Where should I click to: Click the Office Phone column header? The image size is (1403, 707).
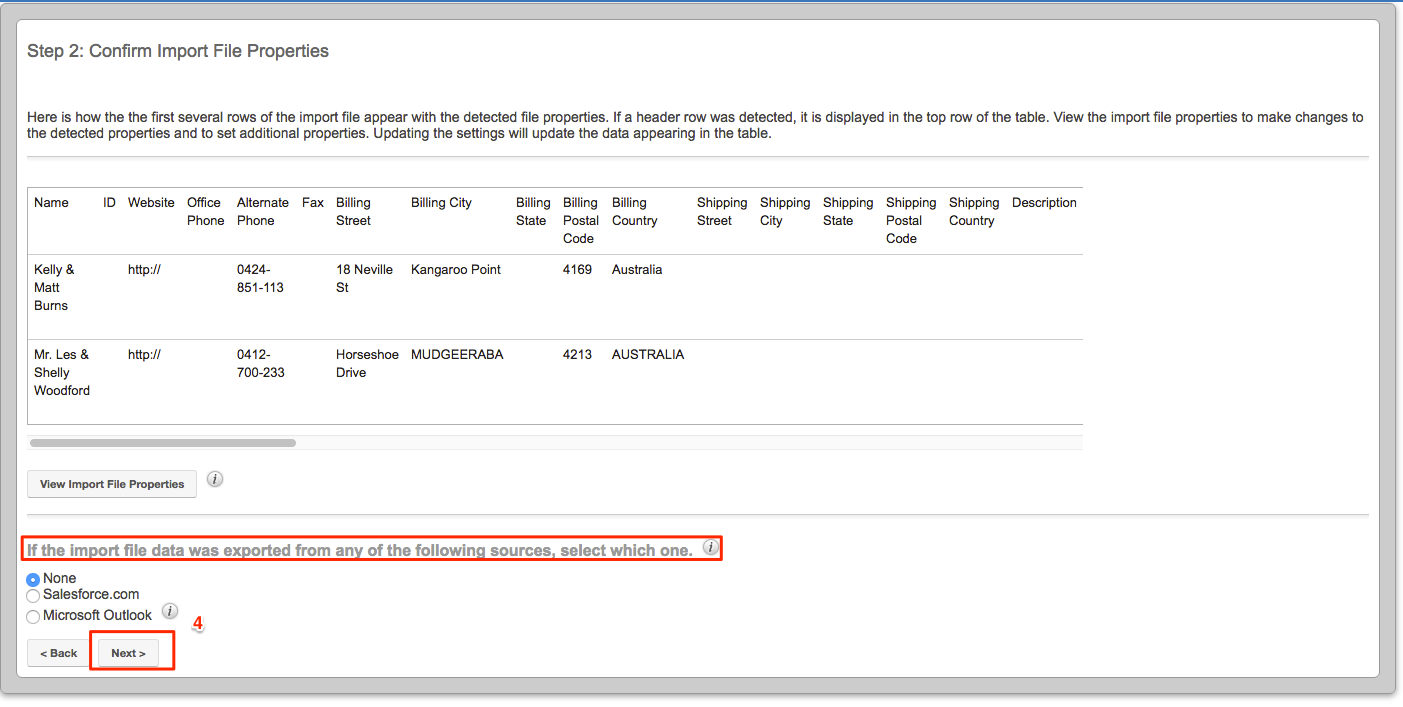pos(206,211)
